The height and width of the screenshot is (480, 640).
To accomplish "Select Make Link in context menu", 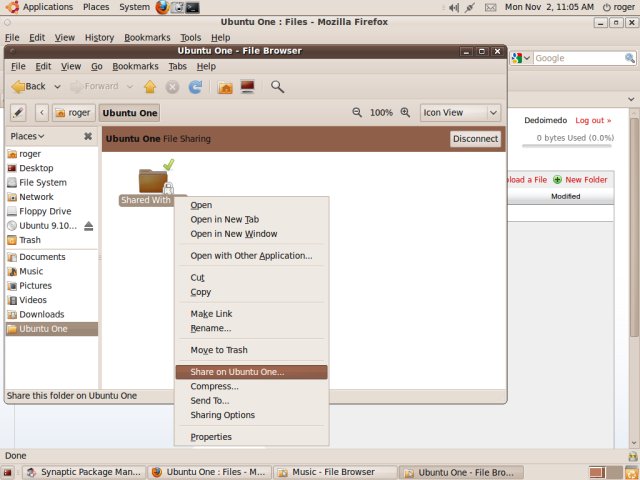I will pos(251,313).
